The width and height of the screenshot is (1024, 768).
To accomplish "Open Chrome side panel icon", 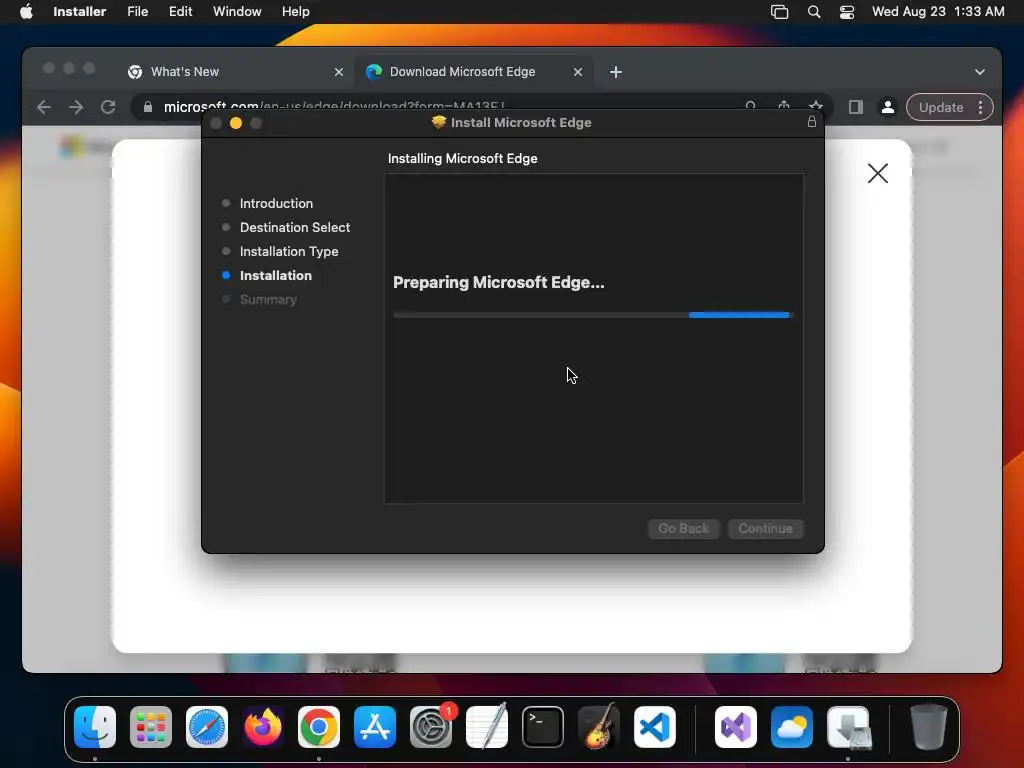I will pos(856,107).
